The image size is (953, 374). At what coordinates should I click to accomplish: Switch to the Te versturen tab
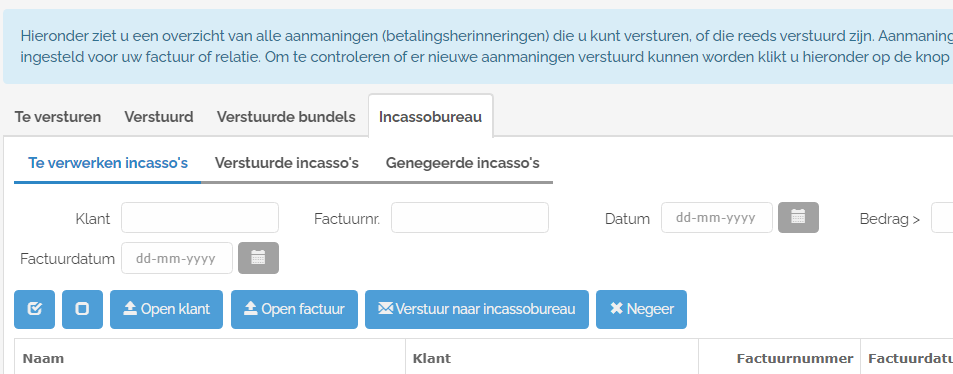point(58,117)
